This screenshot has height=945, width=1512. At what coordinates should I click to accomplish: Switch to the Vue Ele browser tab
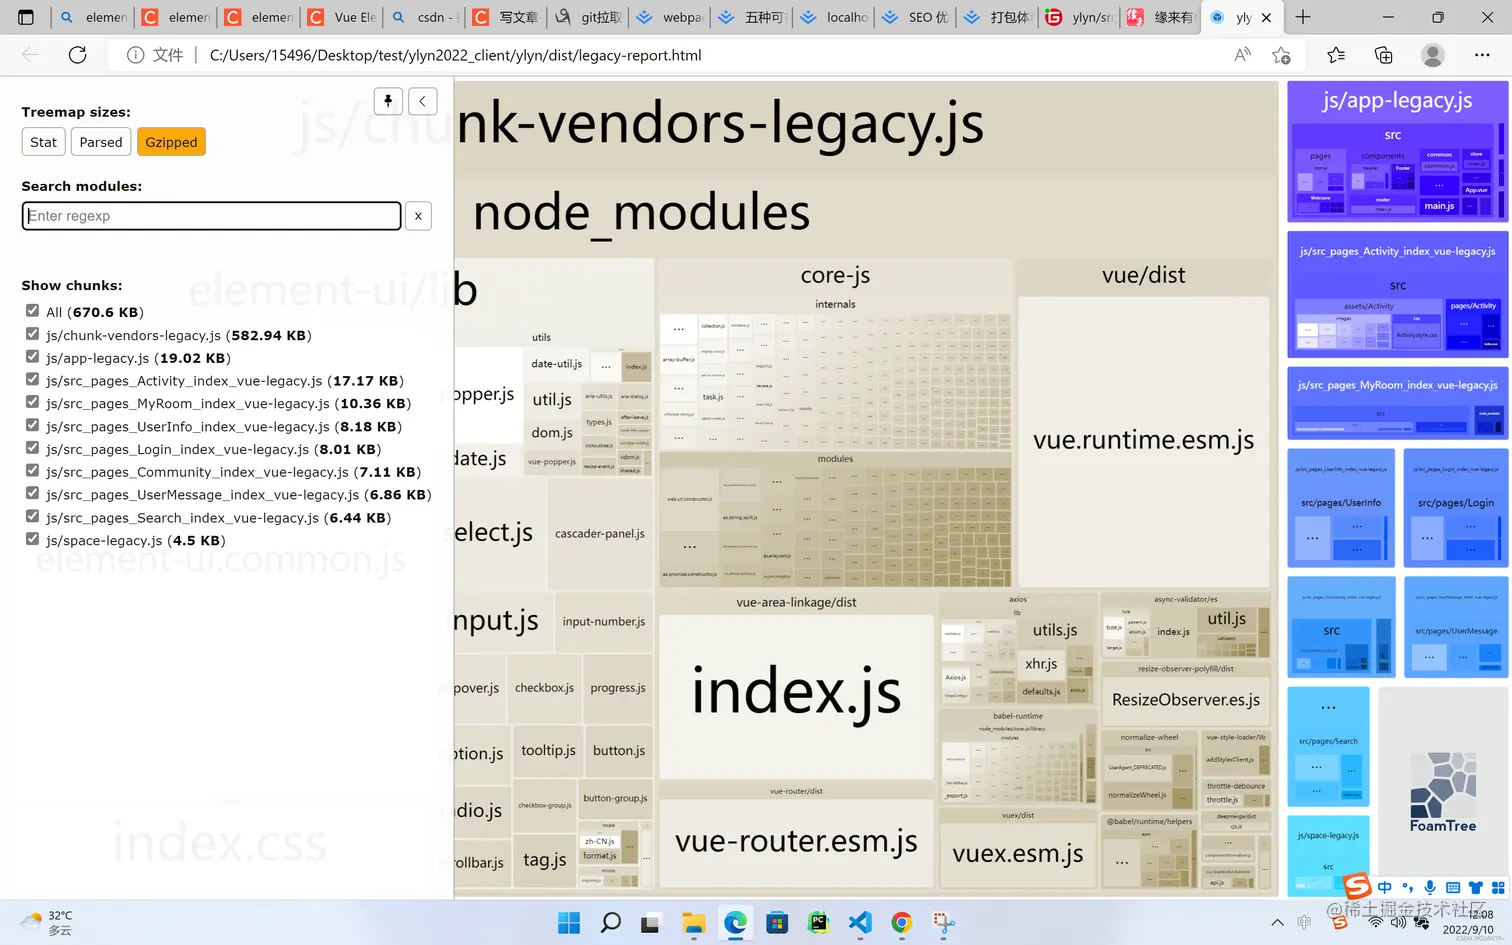343,17
